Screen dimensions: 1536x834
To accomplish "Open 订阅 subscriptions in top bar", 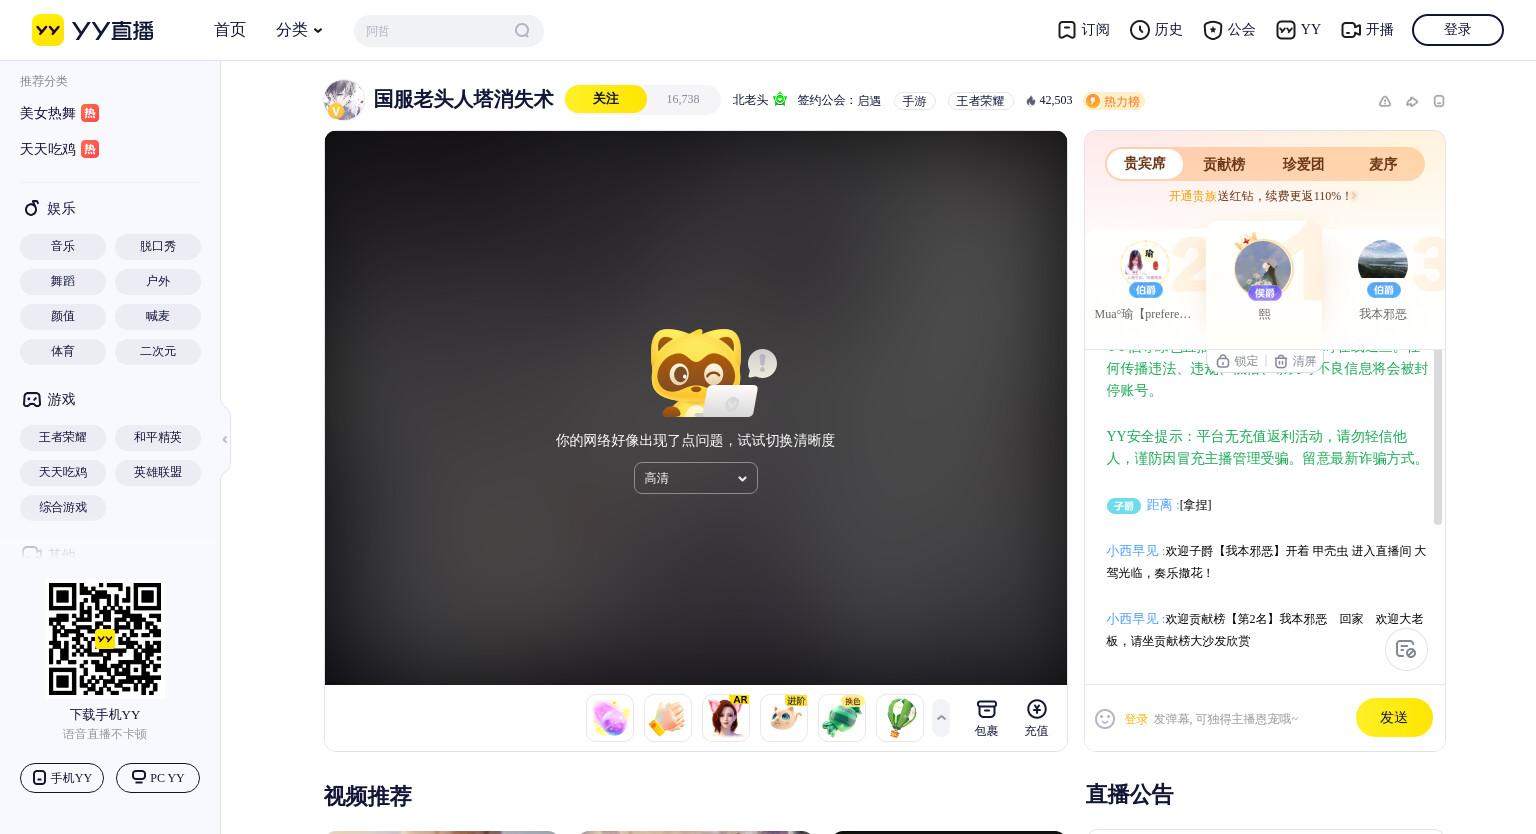I will pyautogui.click(x=1084, y=30).
